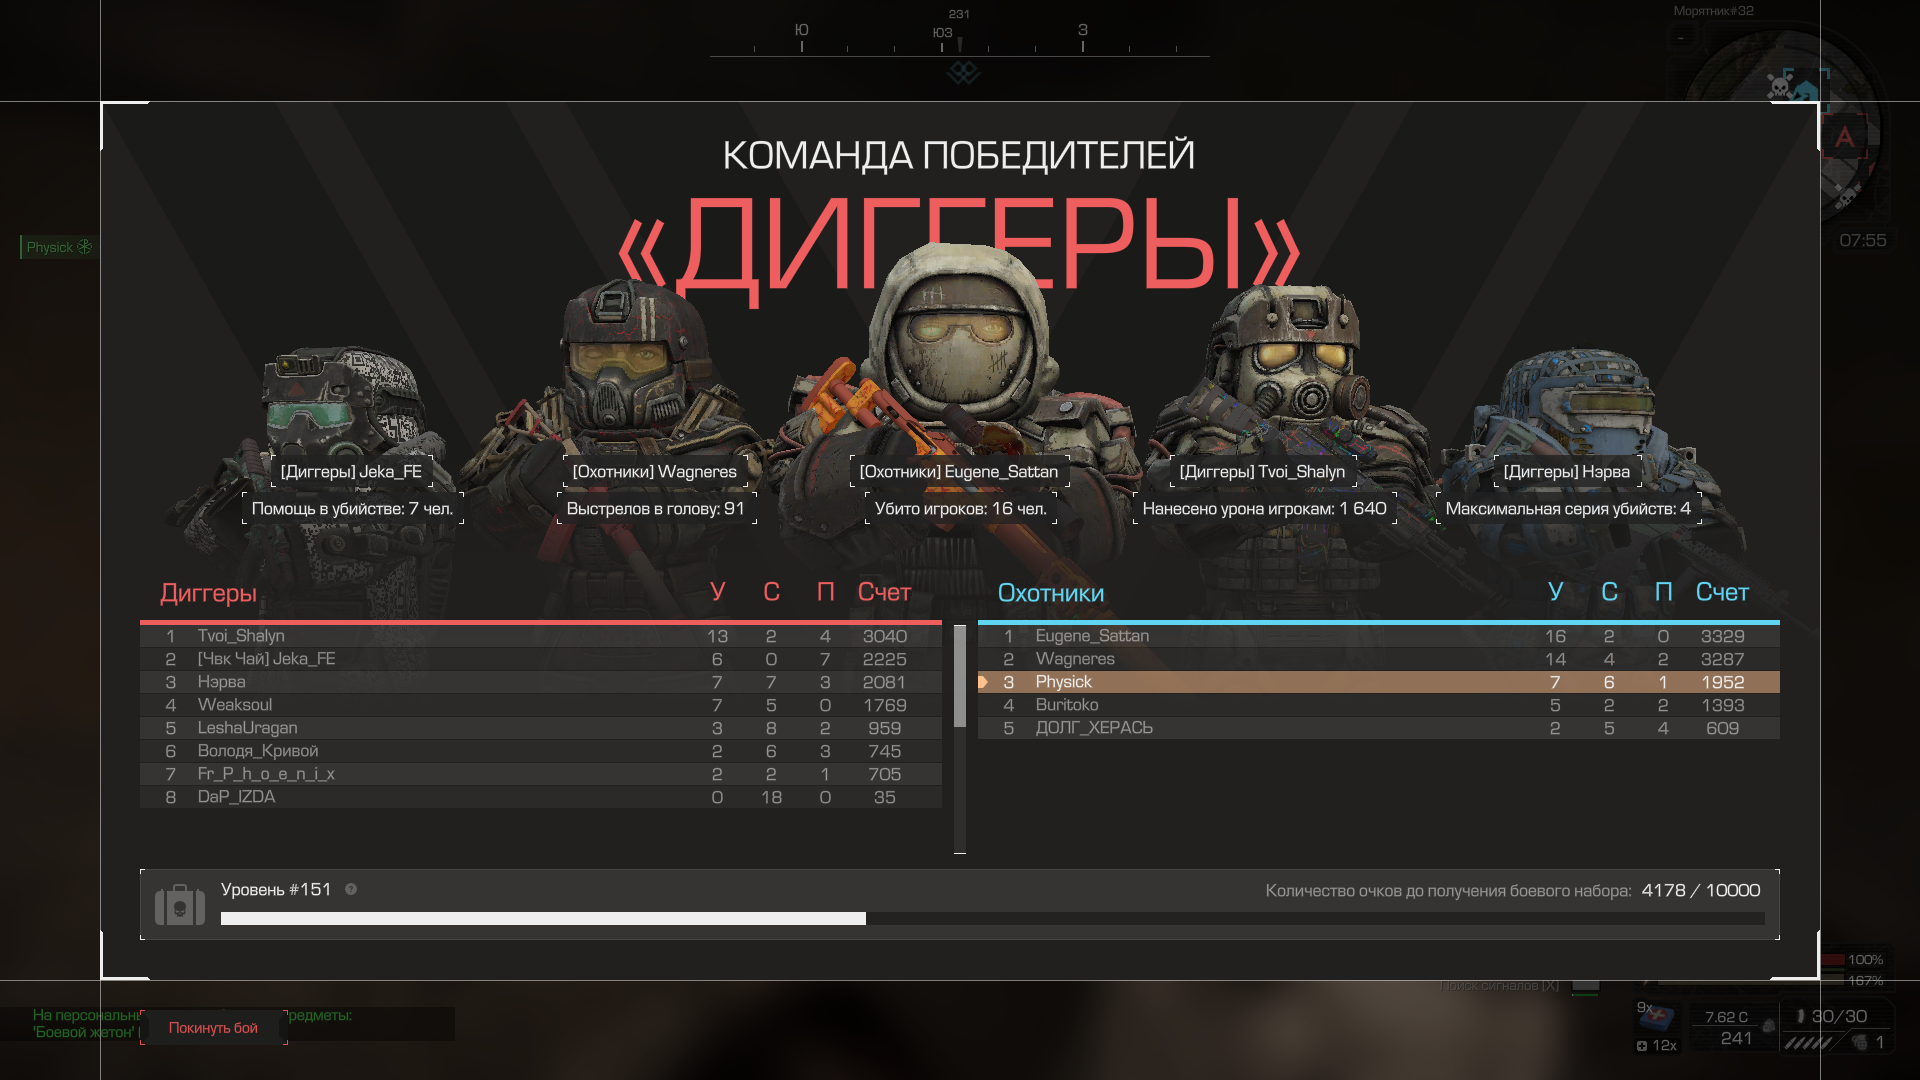Select the Tvoi_Shalyn row in Диггеры table
1920x1080 pixels.
541,636
